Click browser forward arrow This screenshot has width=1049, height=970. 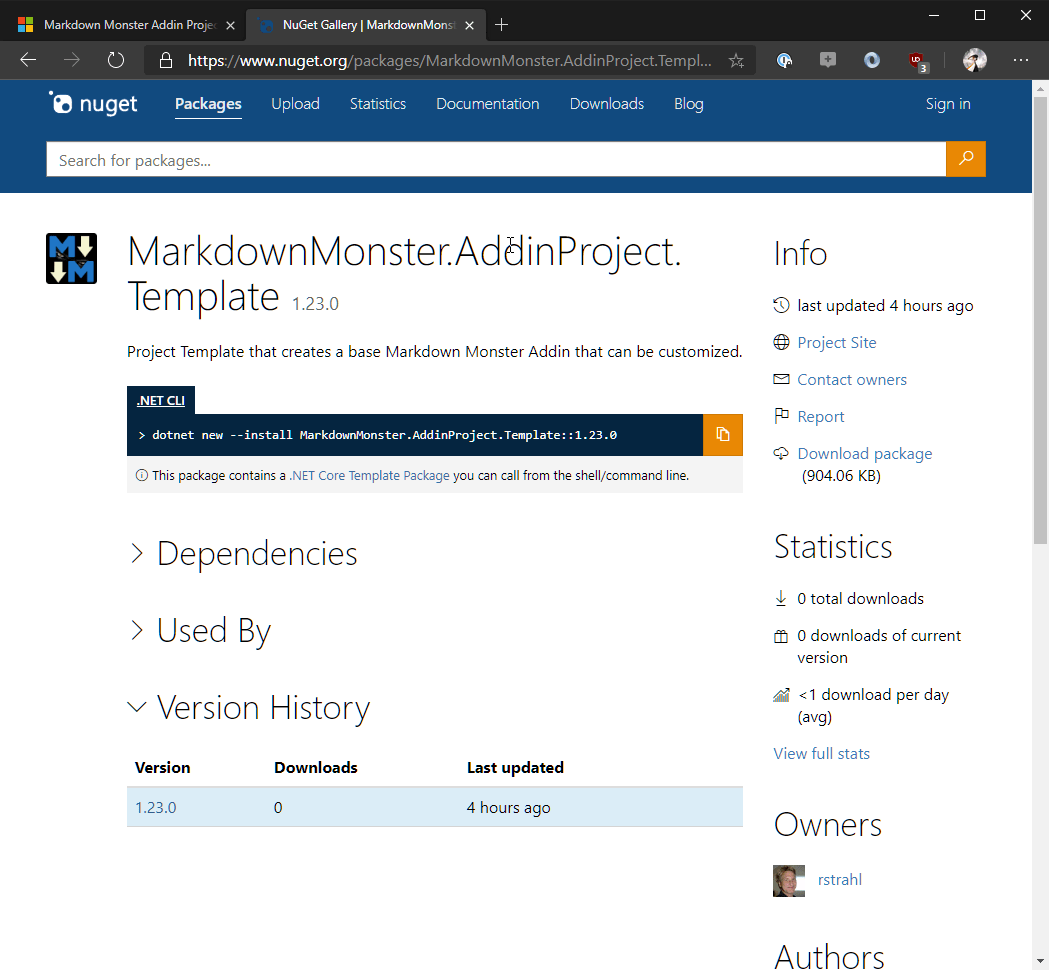(72, 60)
